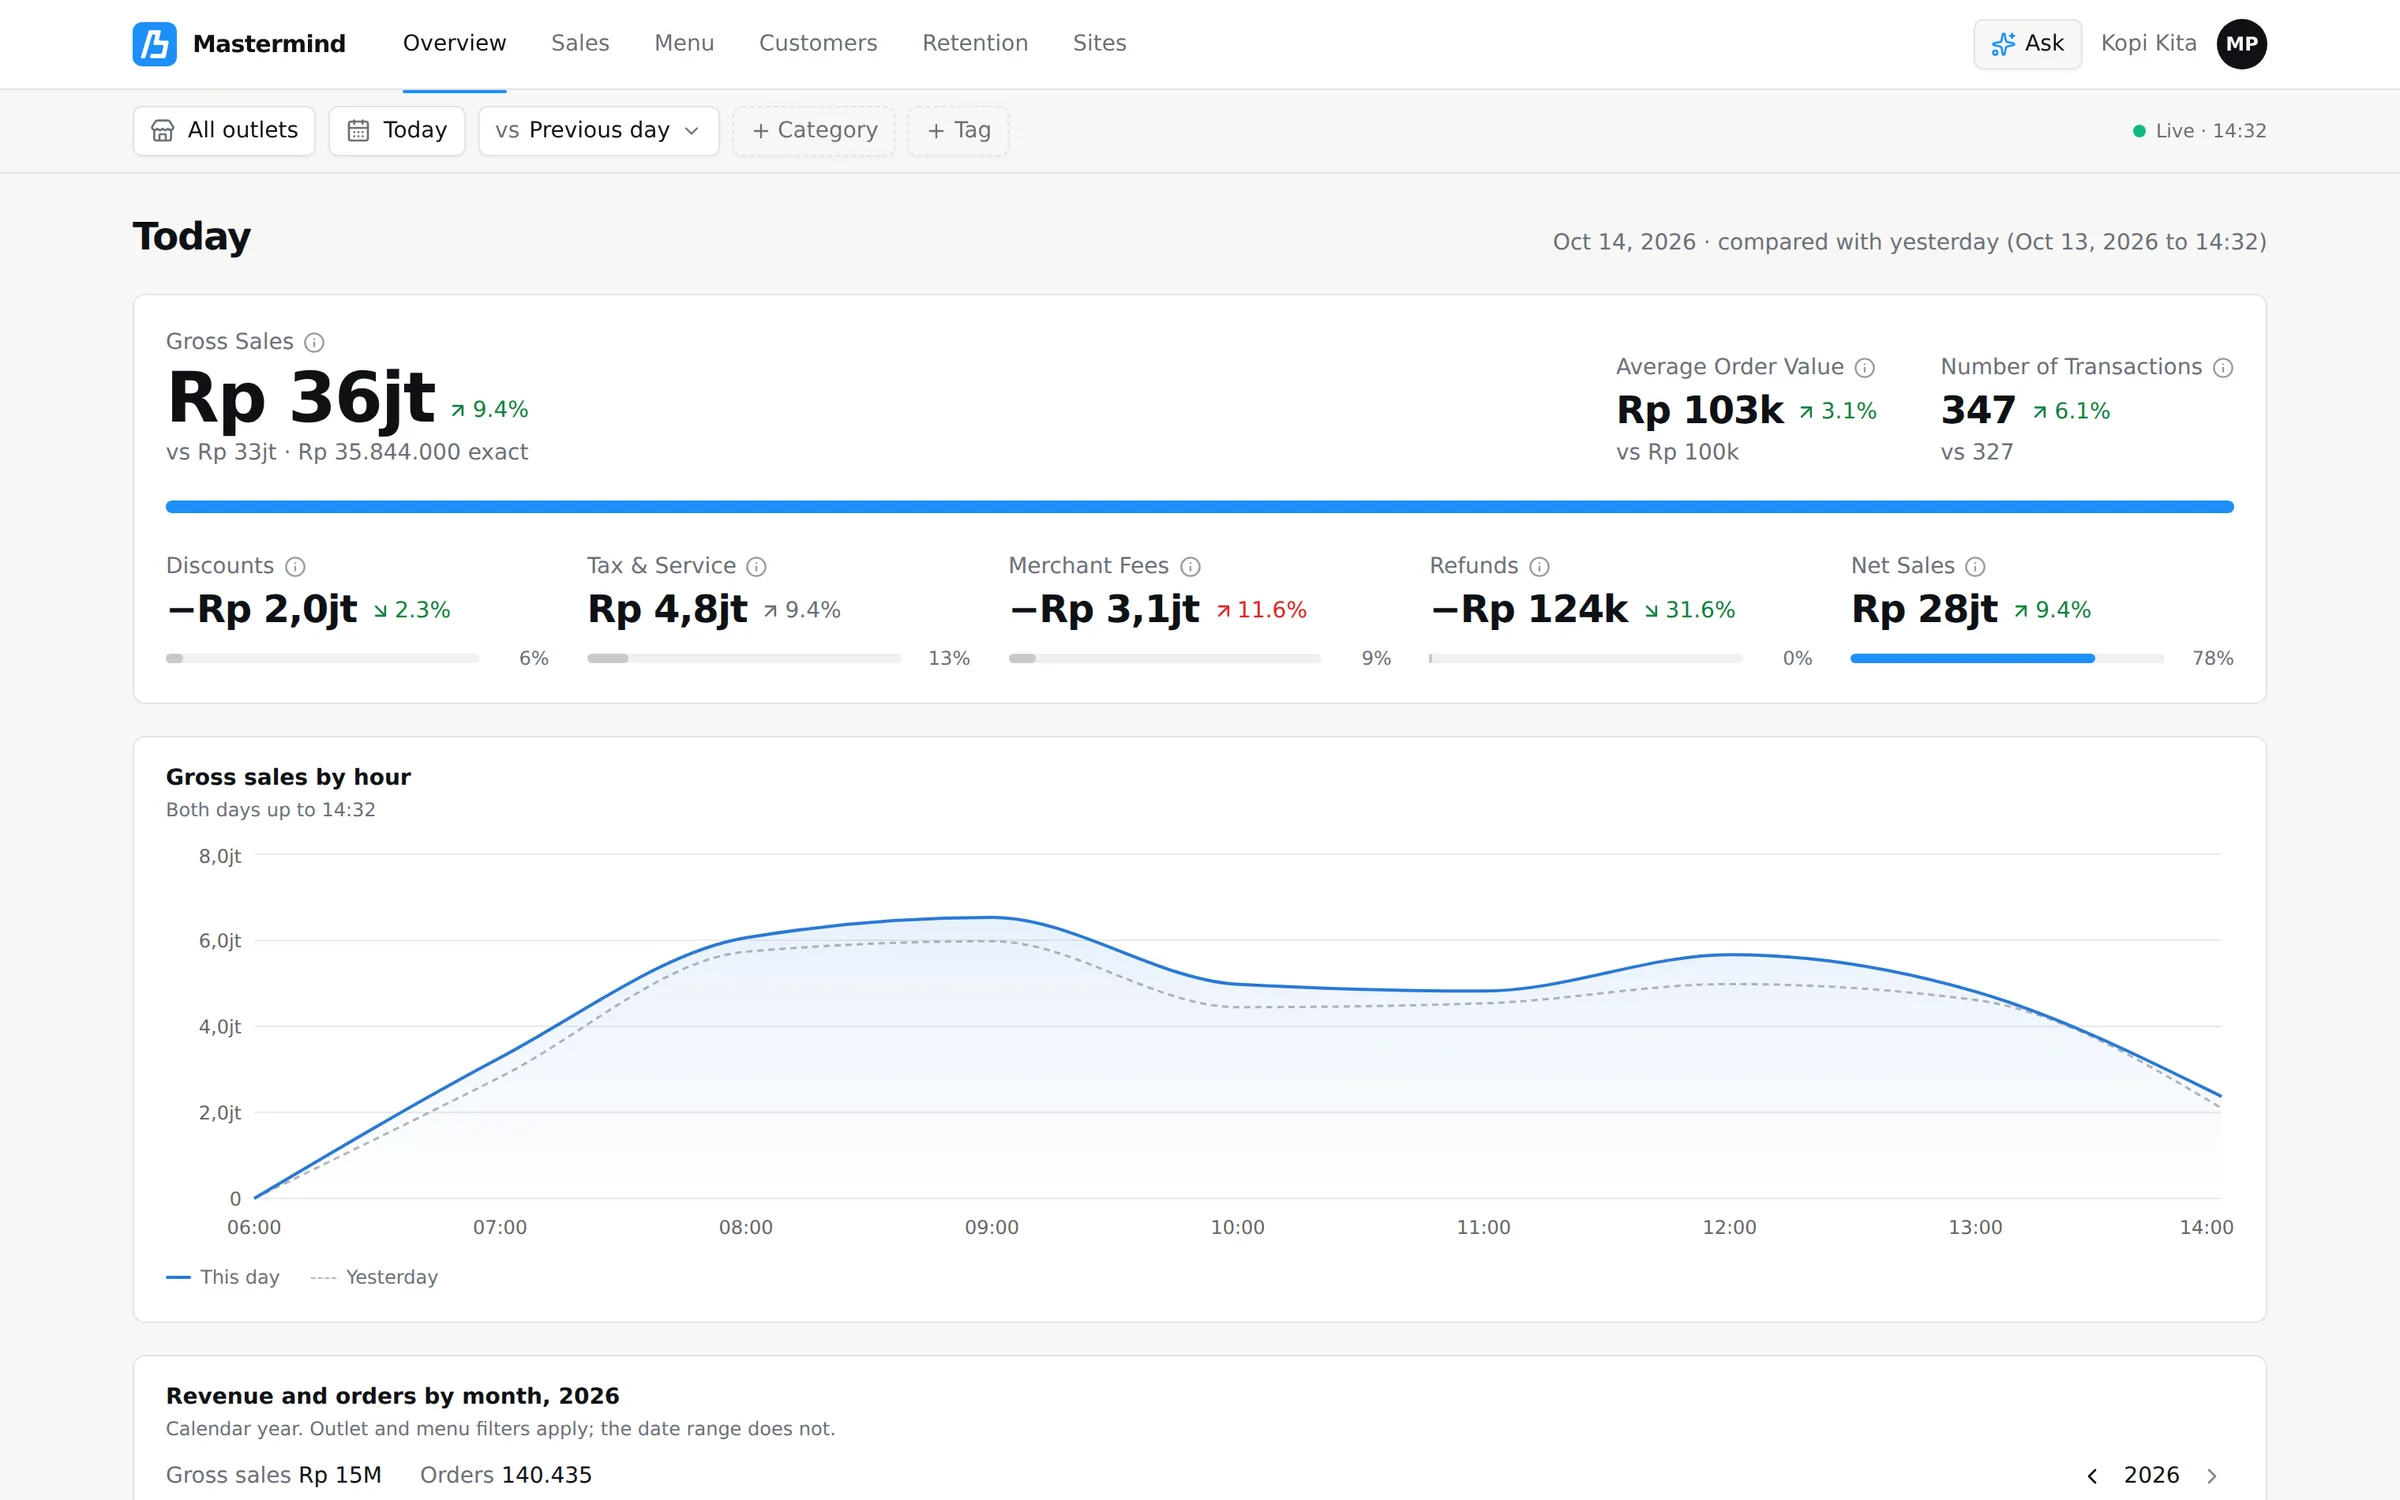Click the Refunds info icon
The height and width of the screenshot is (1500, 2400).
1540,567
